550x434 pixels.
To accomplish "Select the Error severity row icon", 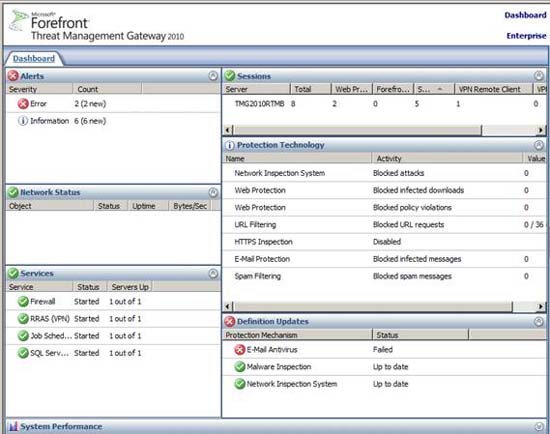I will coord(23,104).
